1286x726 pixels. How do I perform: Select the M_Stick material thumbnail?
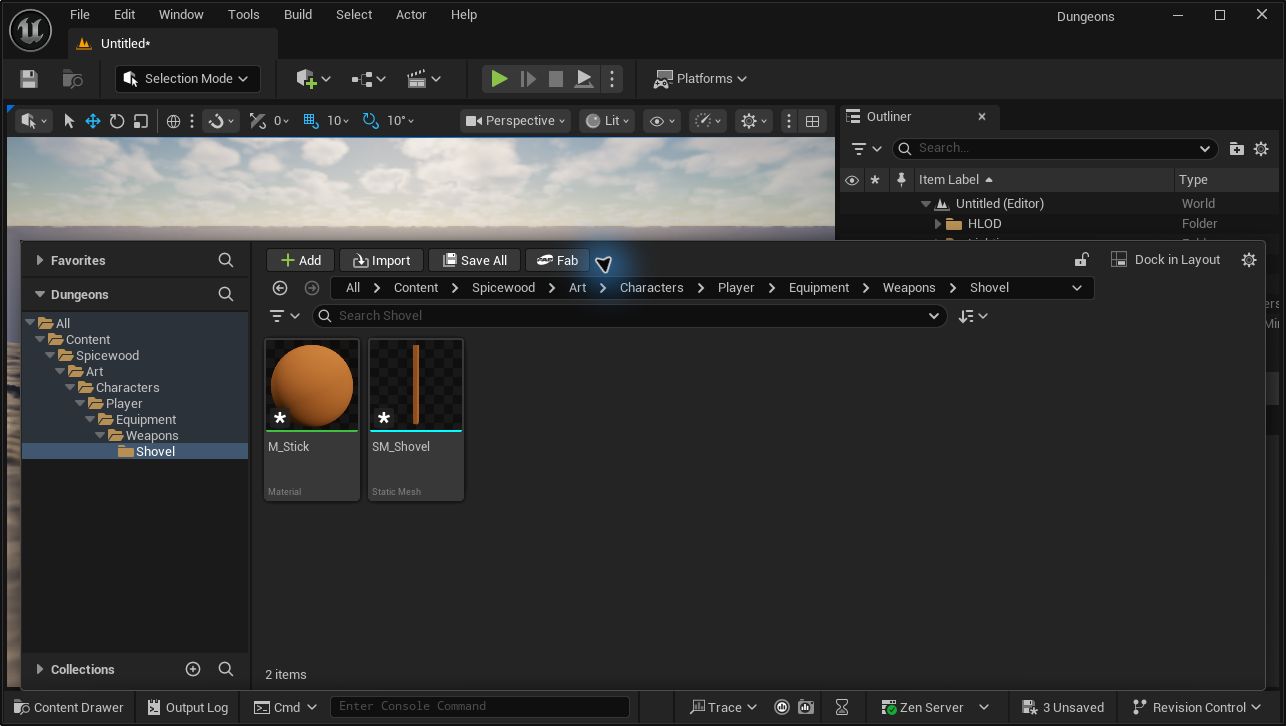[312, 386]
